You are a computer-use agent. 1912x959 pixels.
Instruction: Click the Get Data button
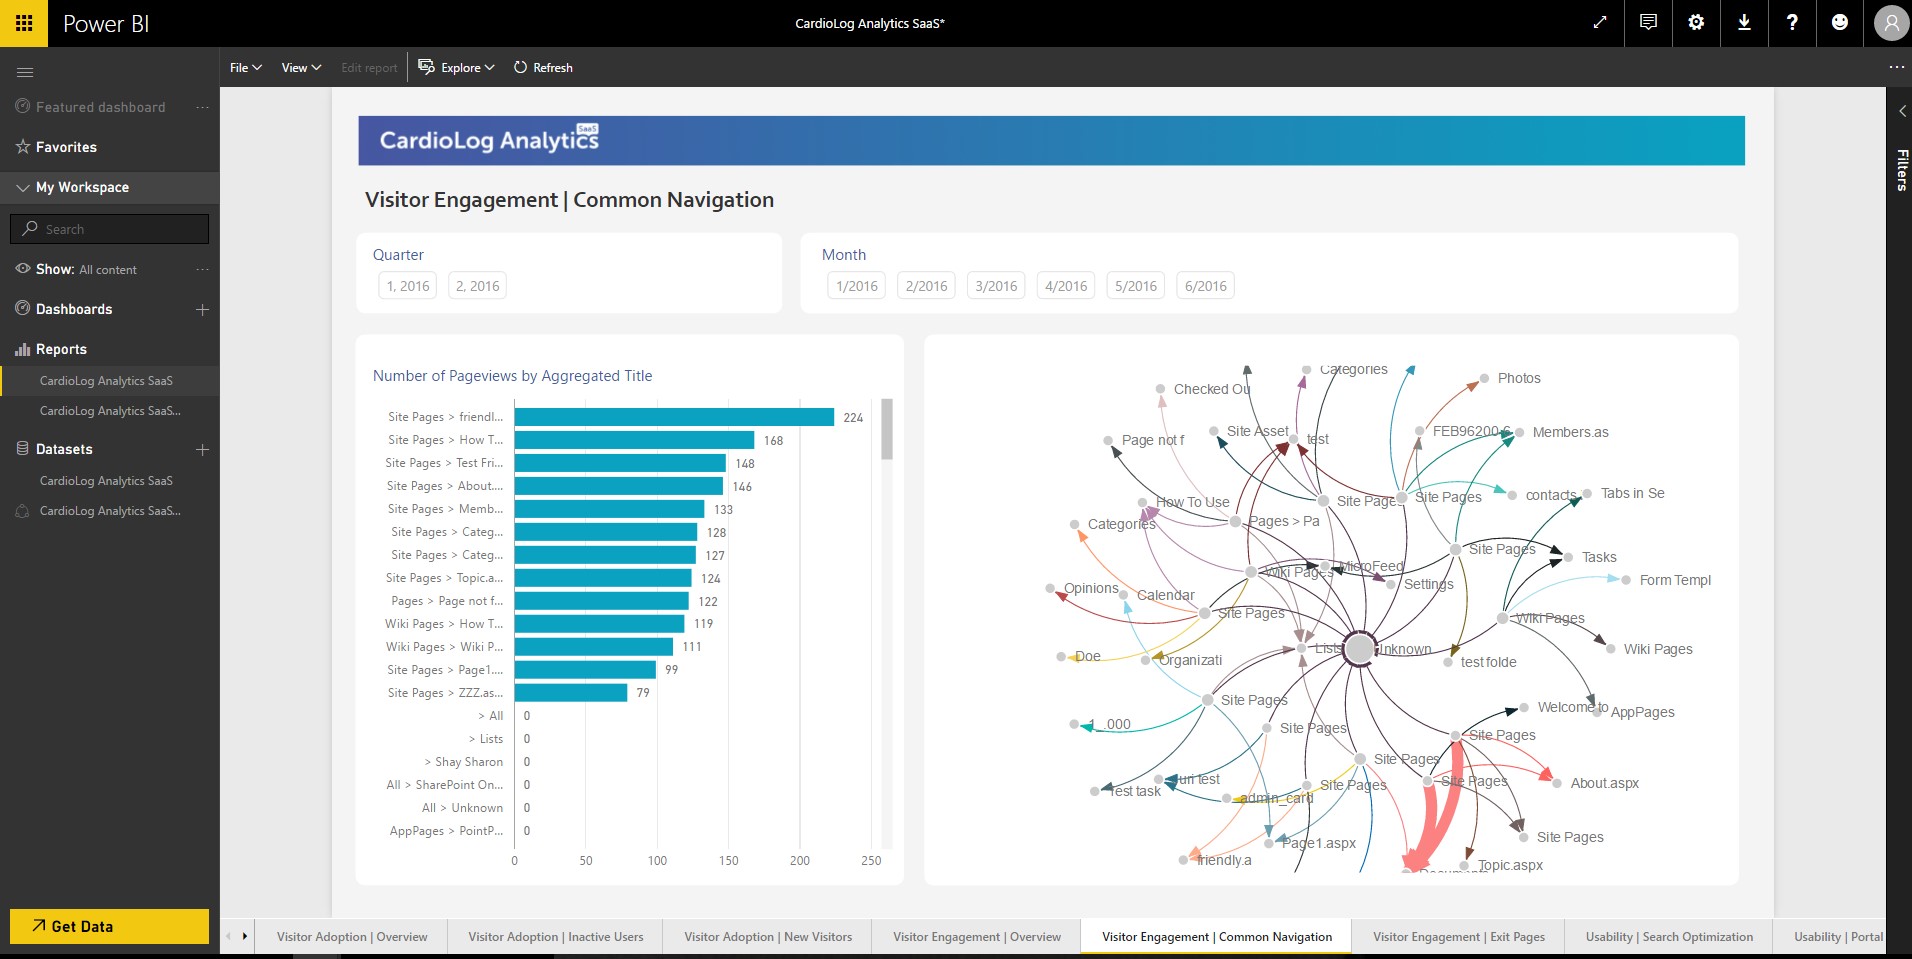[x=110, y=926]
